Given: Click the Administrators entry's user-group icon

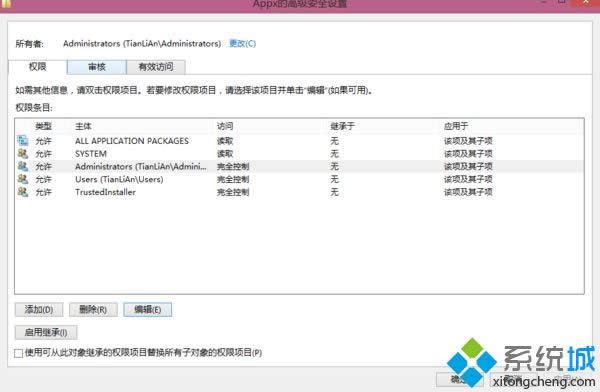Looking at the screenshot, I should 23,166.
